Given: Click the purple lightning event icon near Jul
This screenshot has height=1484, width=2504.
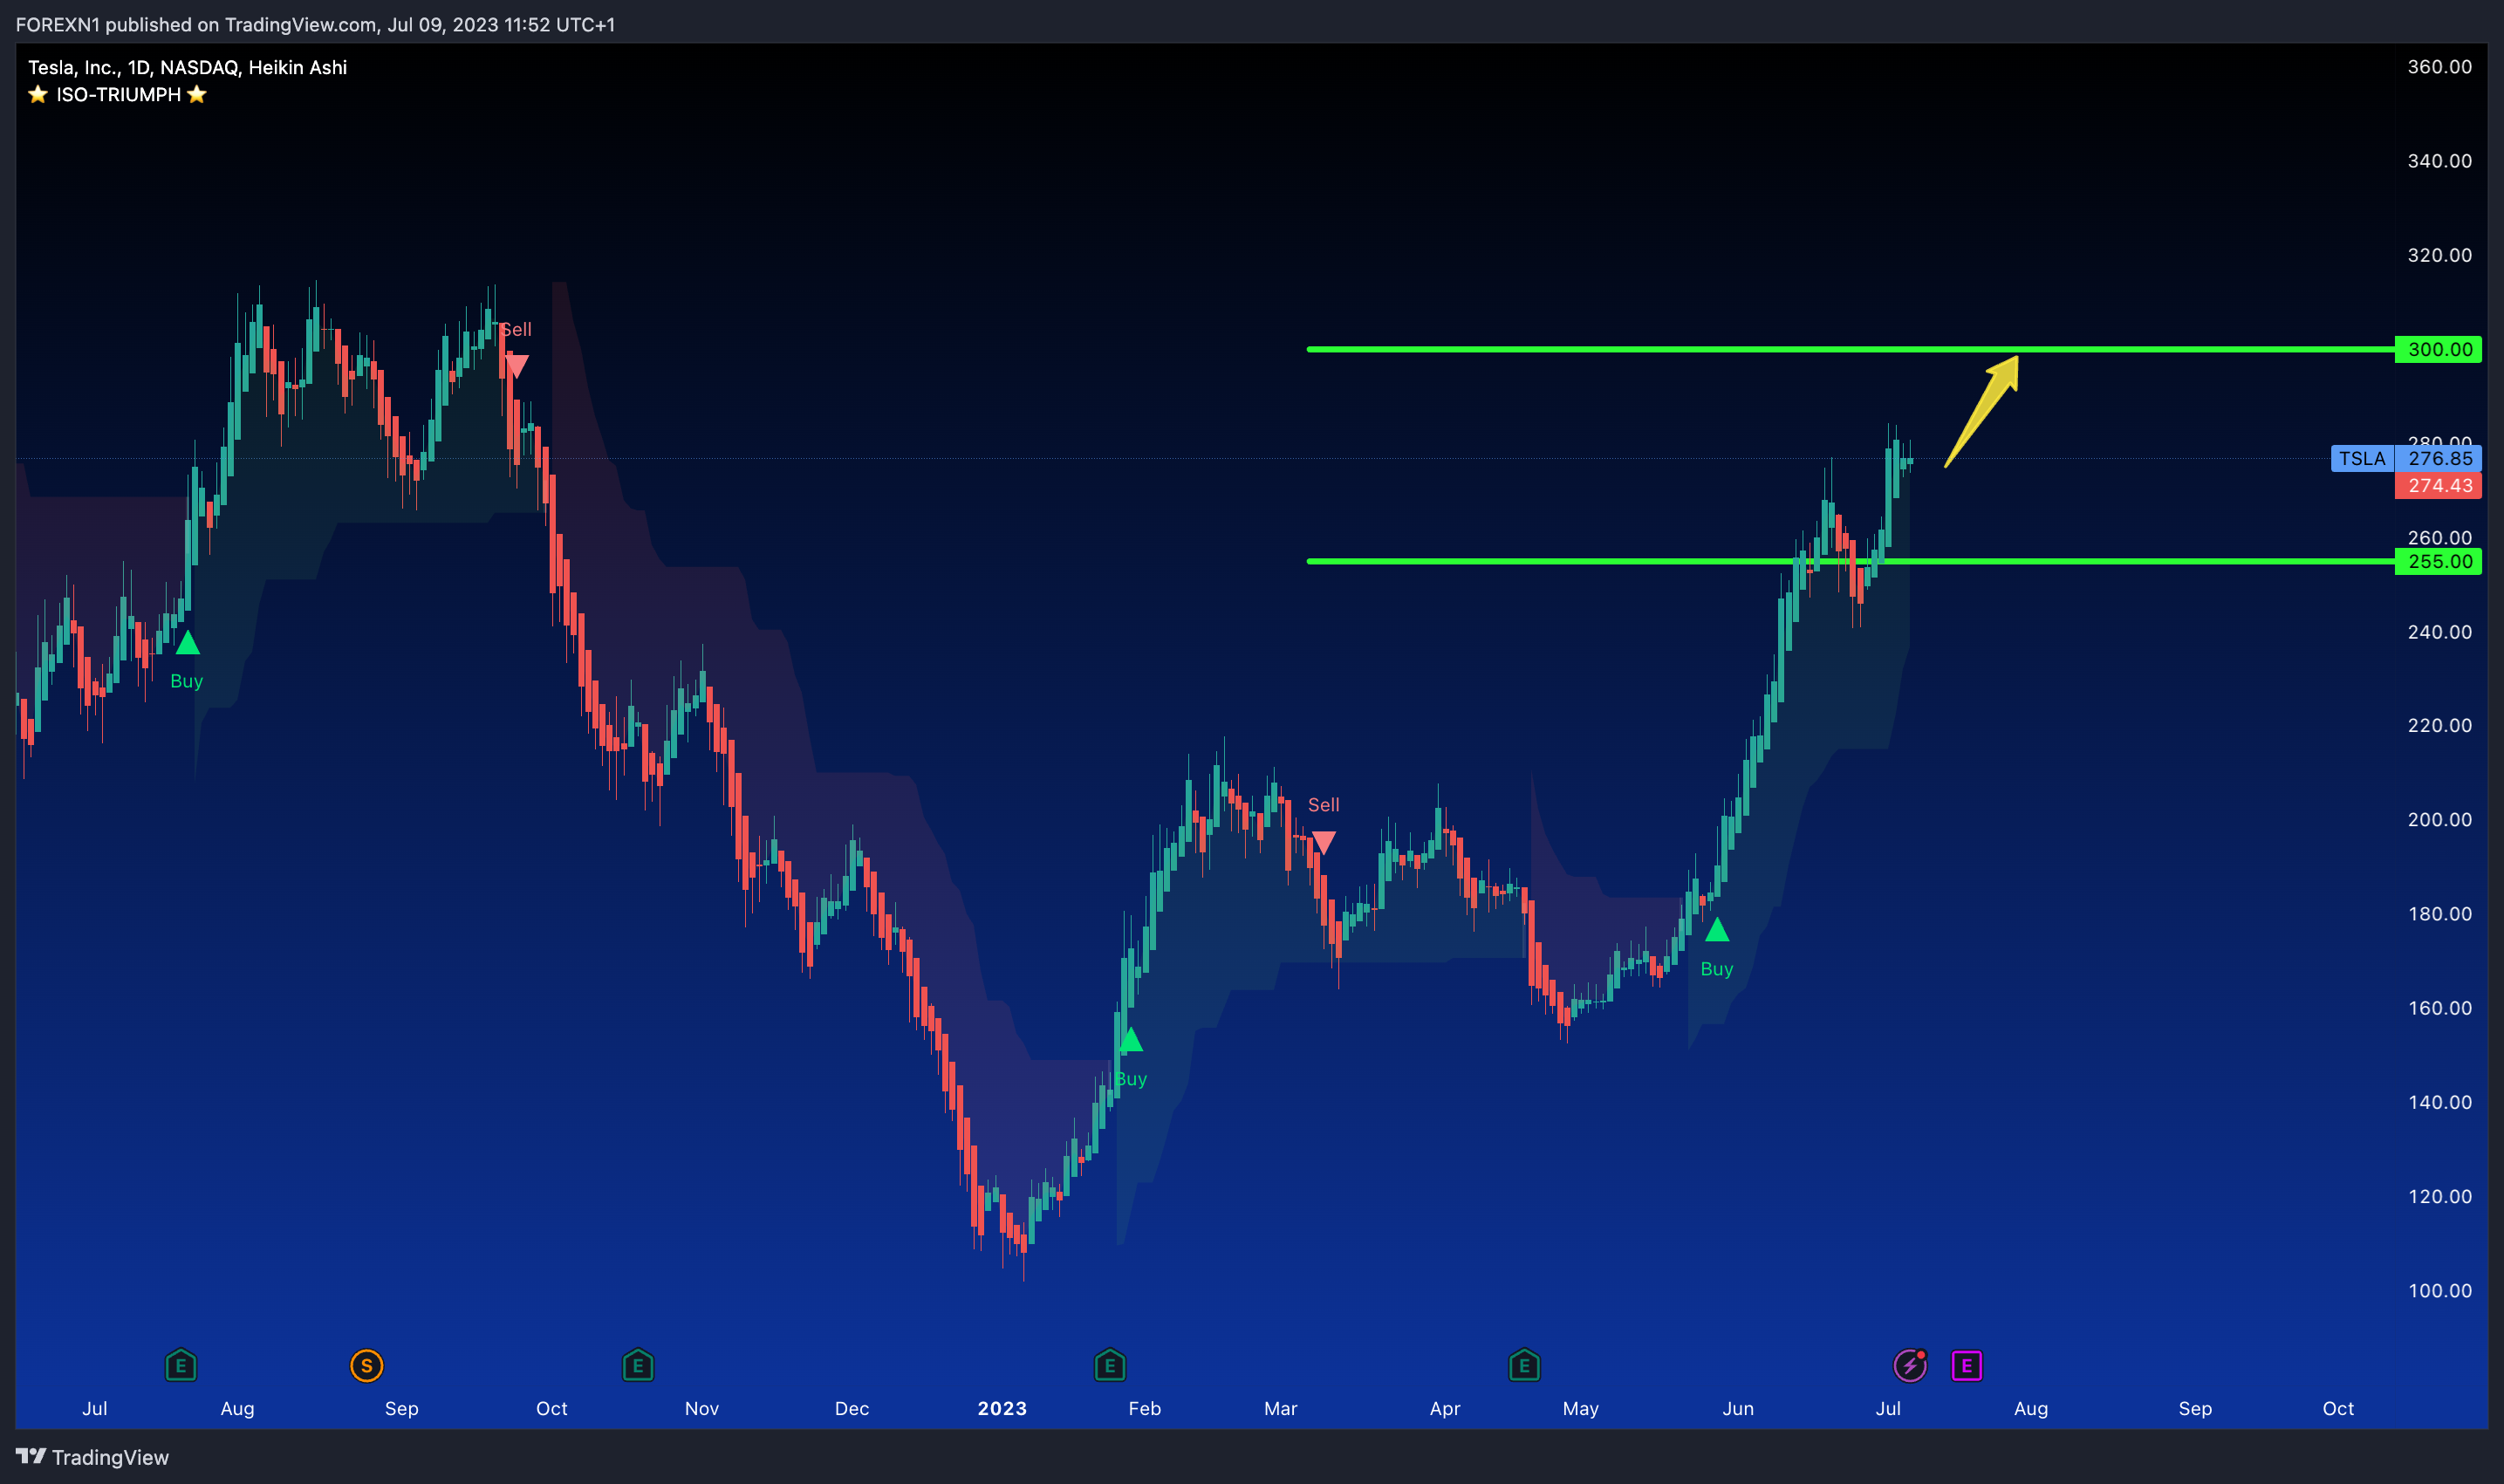Looking at the screenshot, I should click(1910, 1365).
